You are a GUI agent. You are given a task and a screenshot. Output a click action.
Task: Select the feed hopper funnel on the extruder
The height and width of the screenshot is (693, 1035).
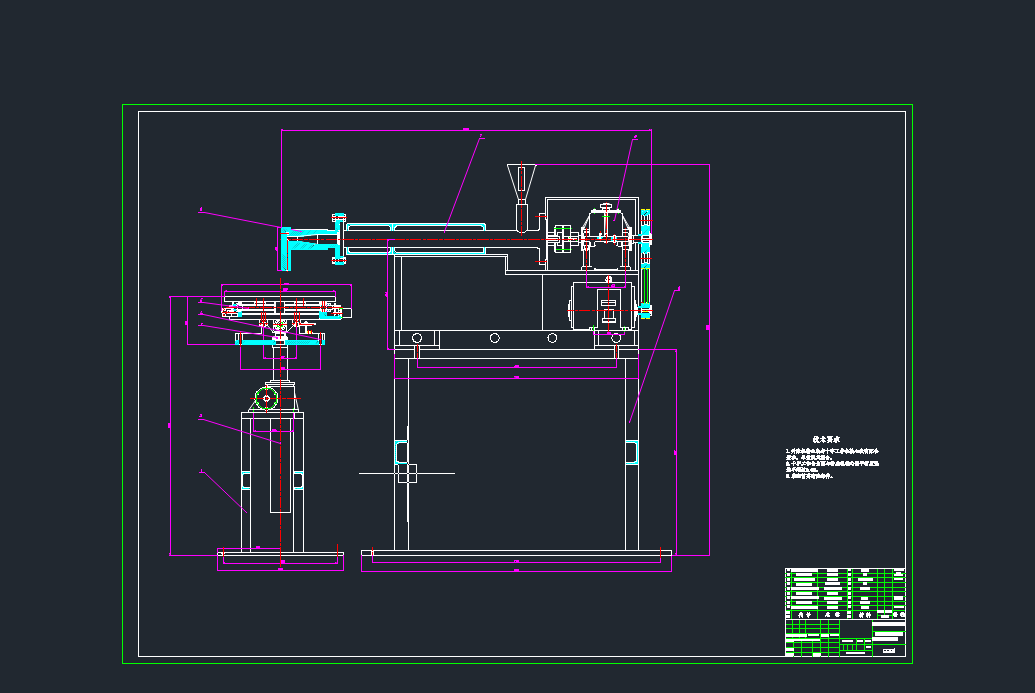tap(521, 184)
